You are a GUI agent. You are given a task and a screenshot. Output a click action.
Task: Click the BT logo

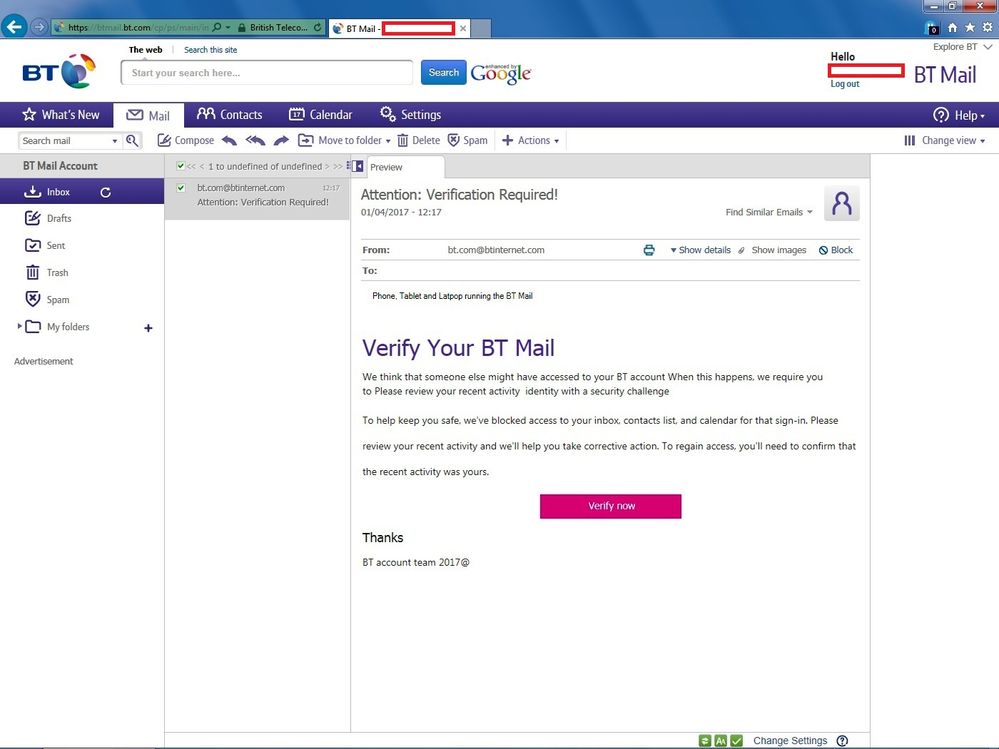[59, 71]
